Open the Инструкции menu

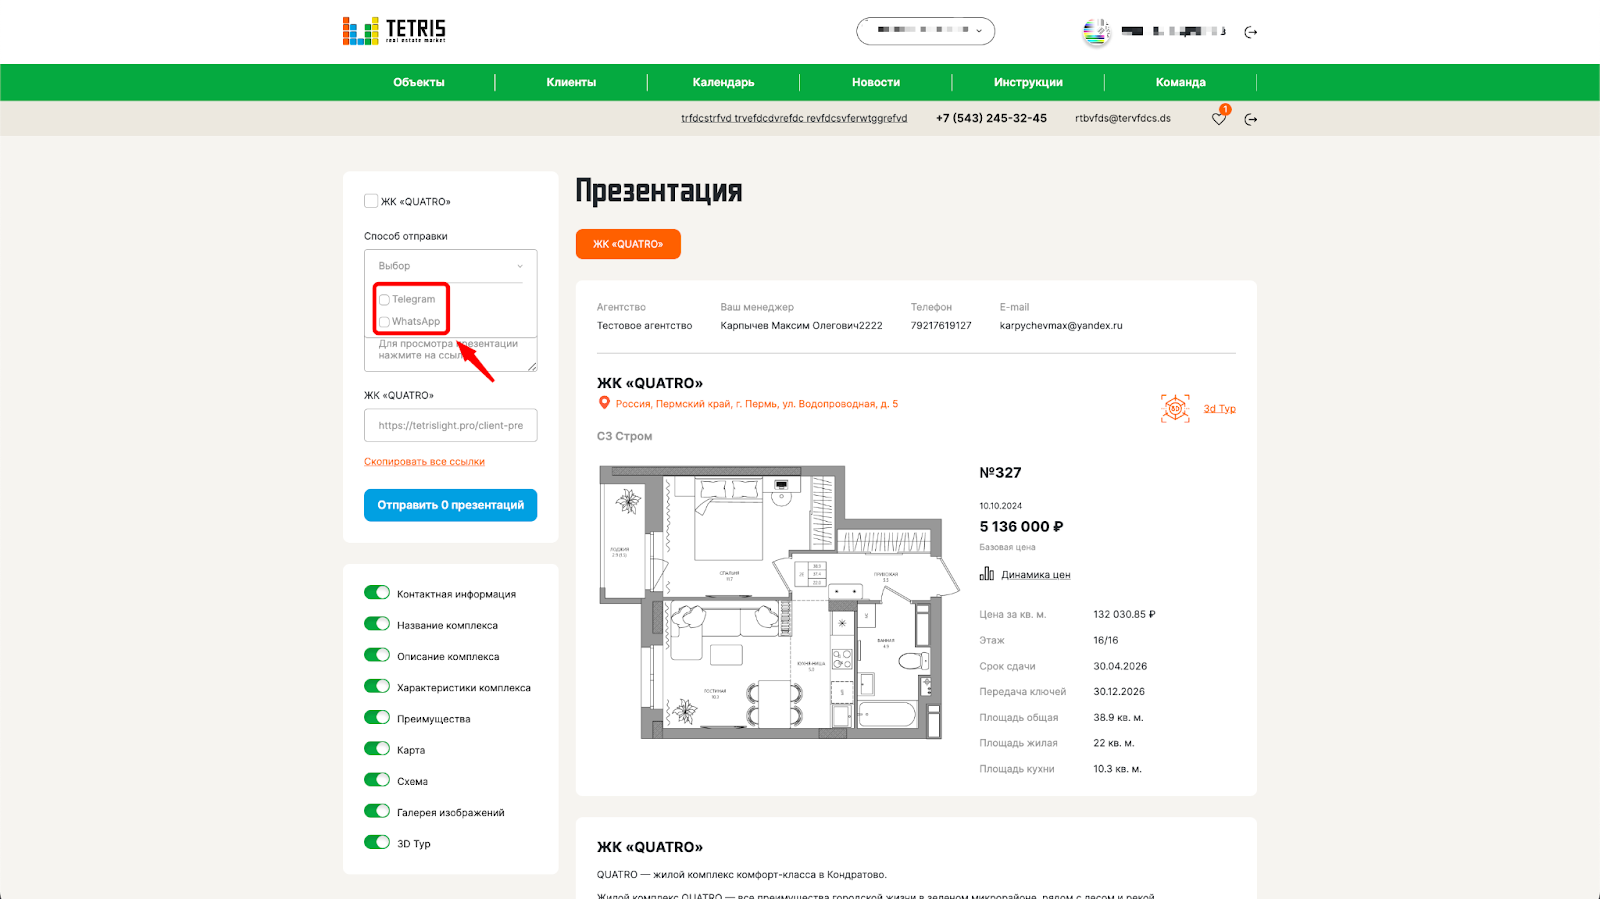1028,82
